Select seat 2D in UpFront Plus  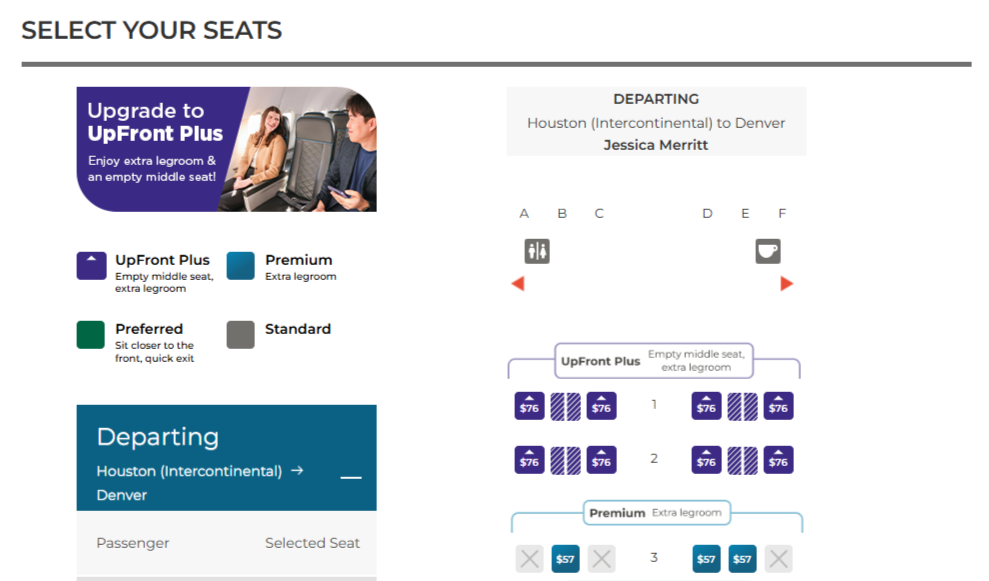pyautogui.click(x=706, y=460)
